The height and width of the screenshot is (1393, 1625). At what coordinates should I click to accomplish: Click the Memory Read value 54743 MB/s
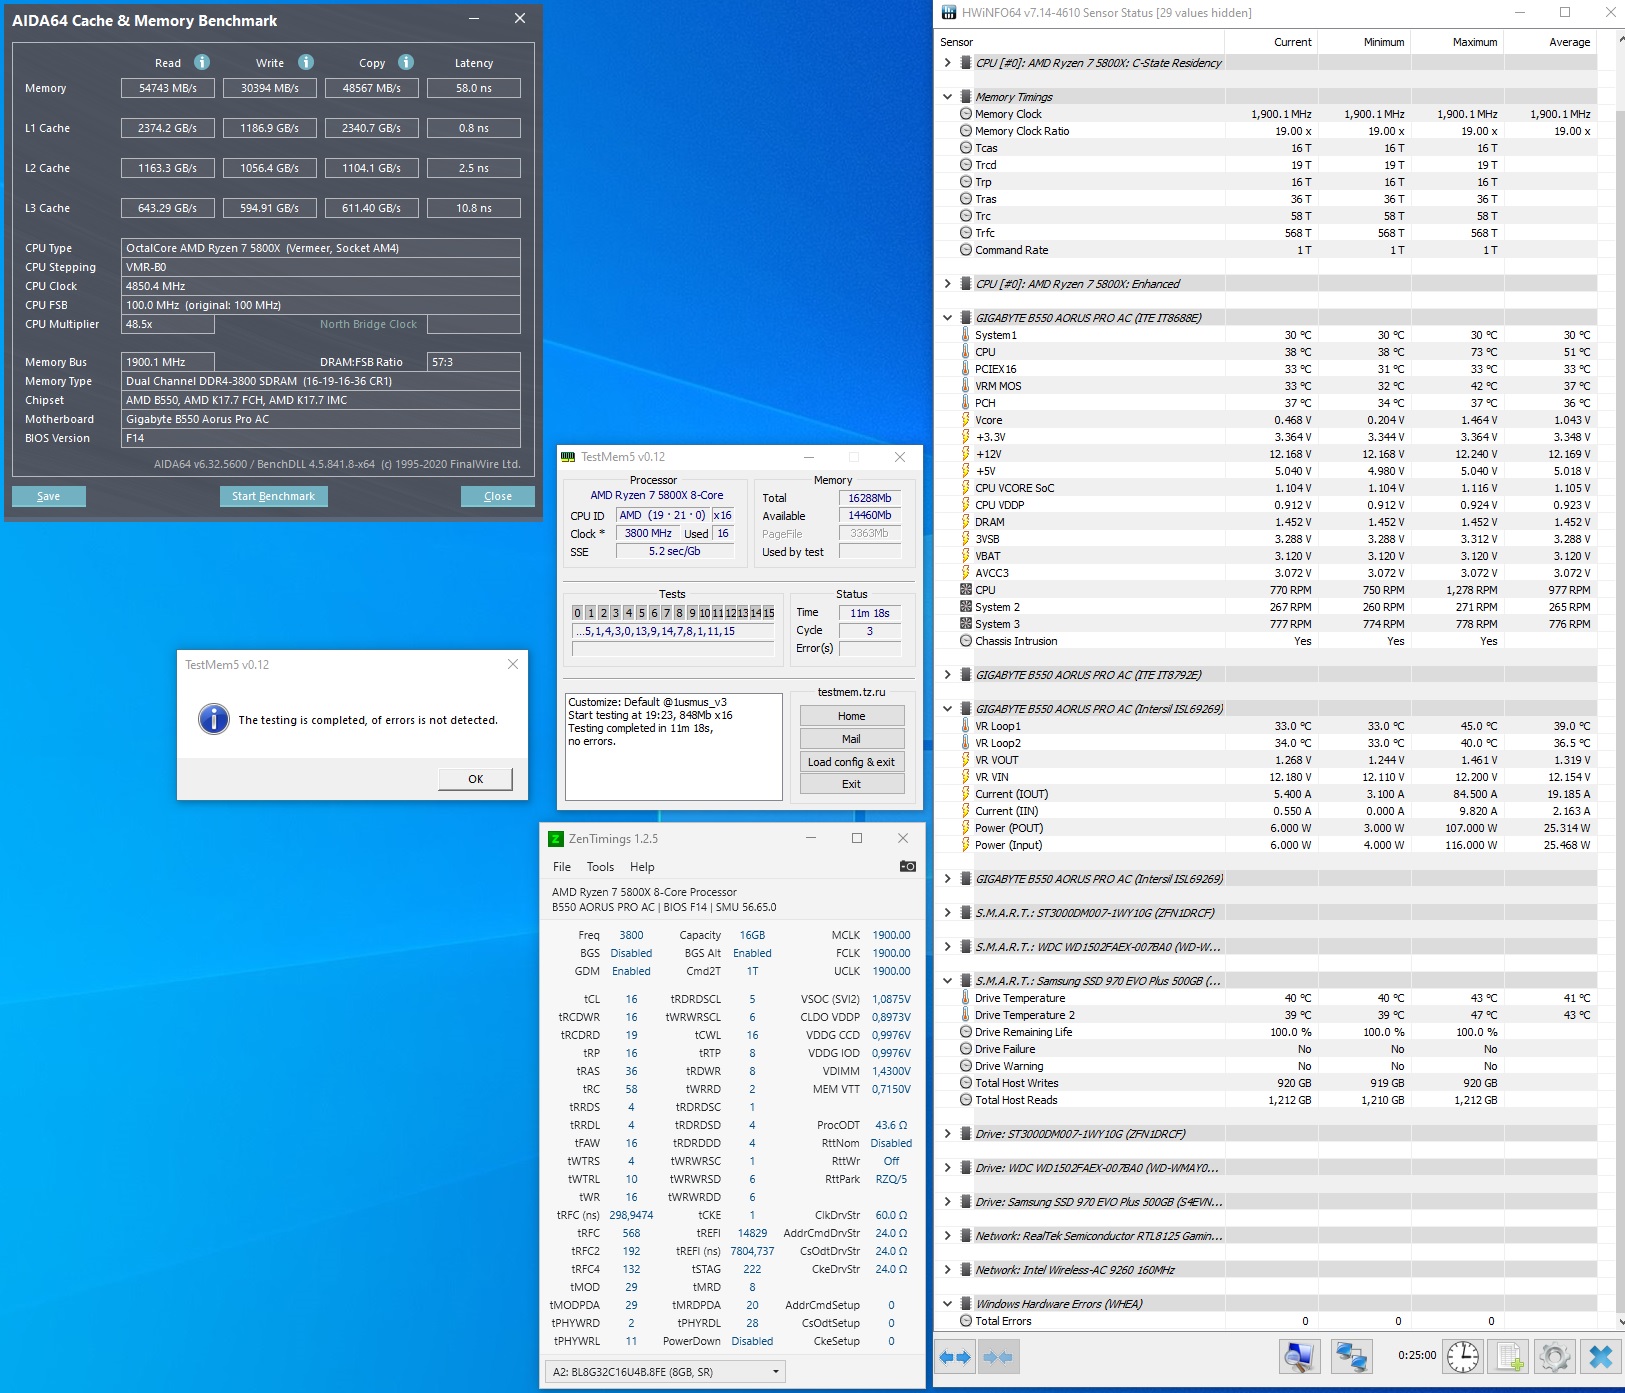coord(168,88)
